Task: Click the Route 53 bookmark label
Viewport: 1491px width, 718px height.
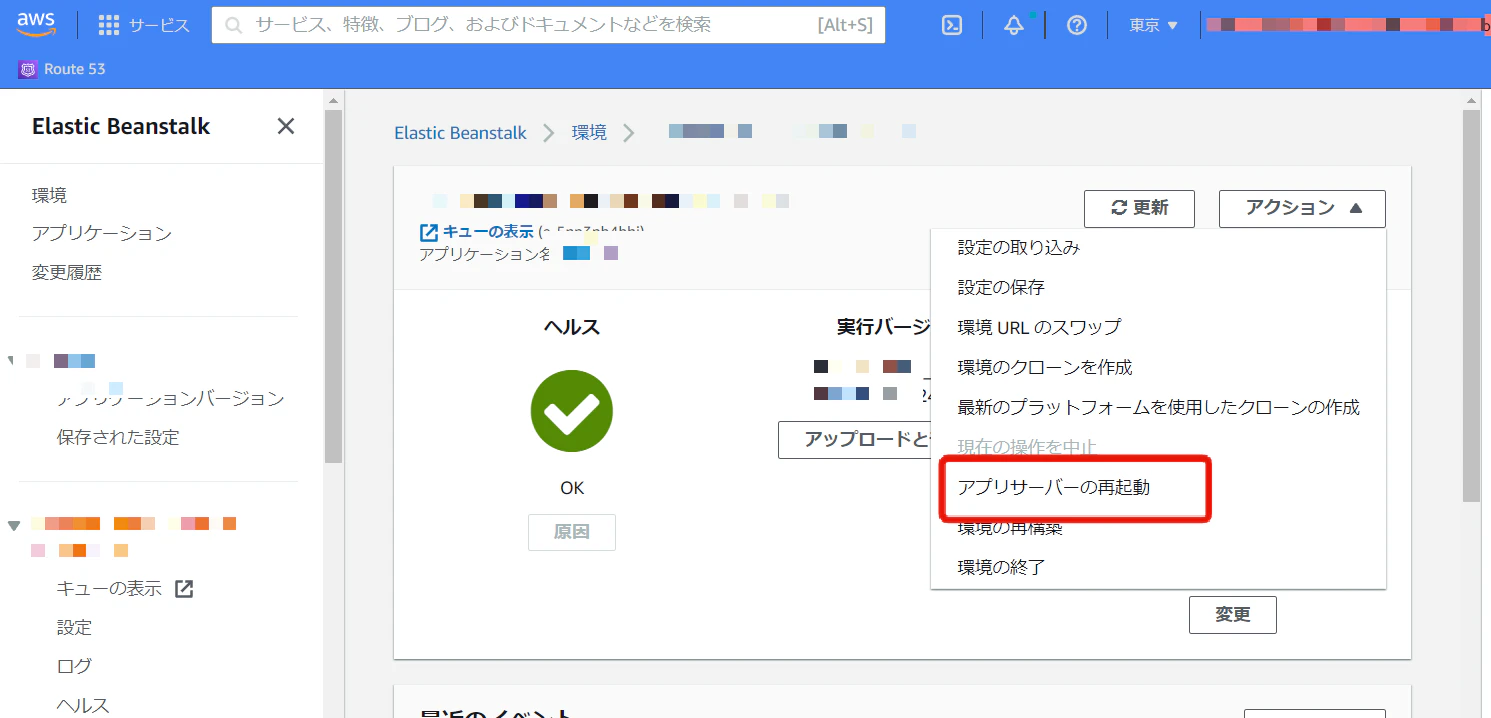Action: (75, 69)
